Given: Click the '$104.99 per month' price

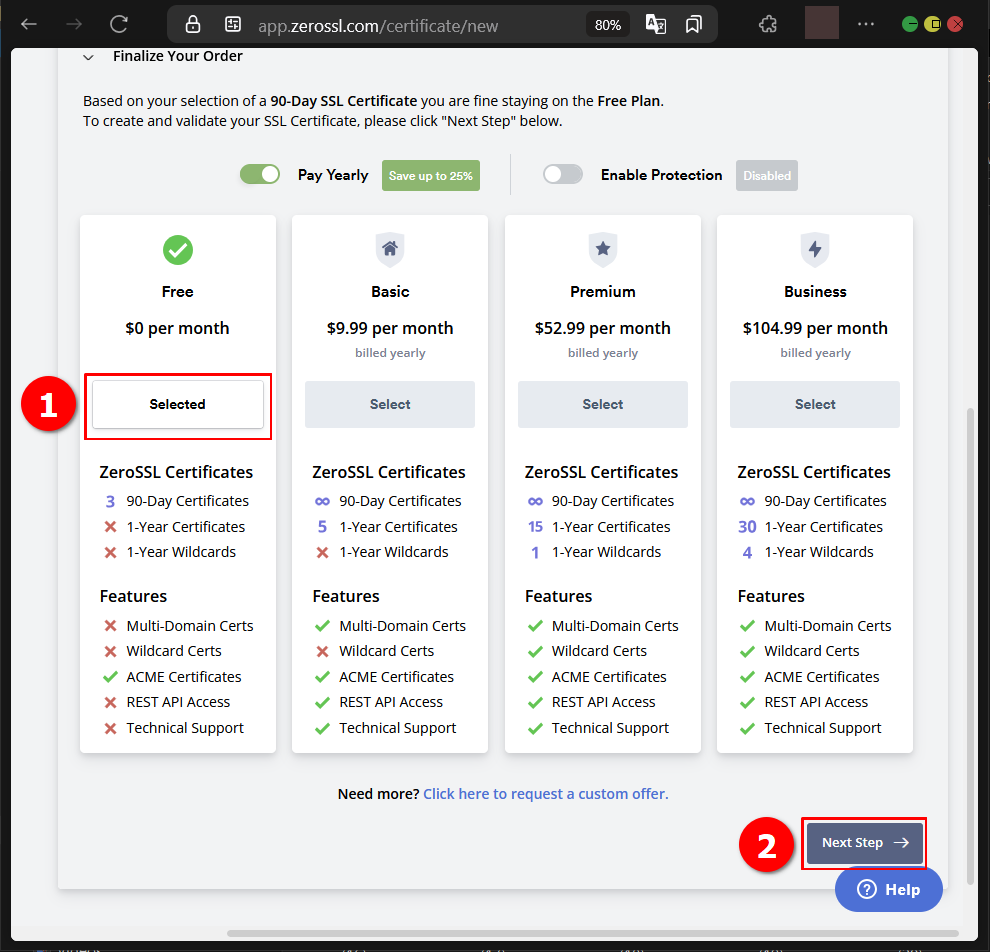Looking at the screenshot, I should coord(815,328).
